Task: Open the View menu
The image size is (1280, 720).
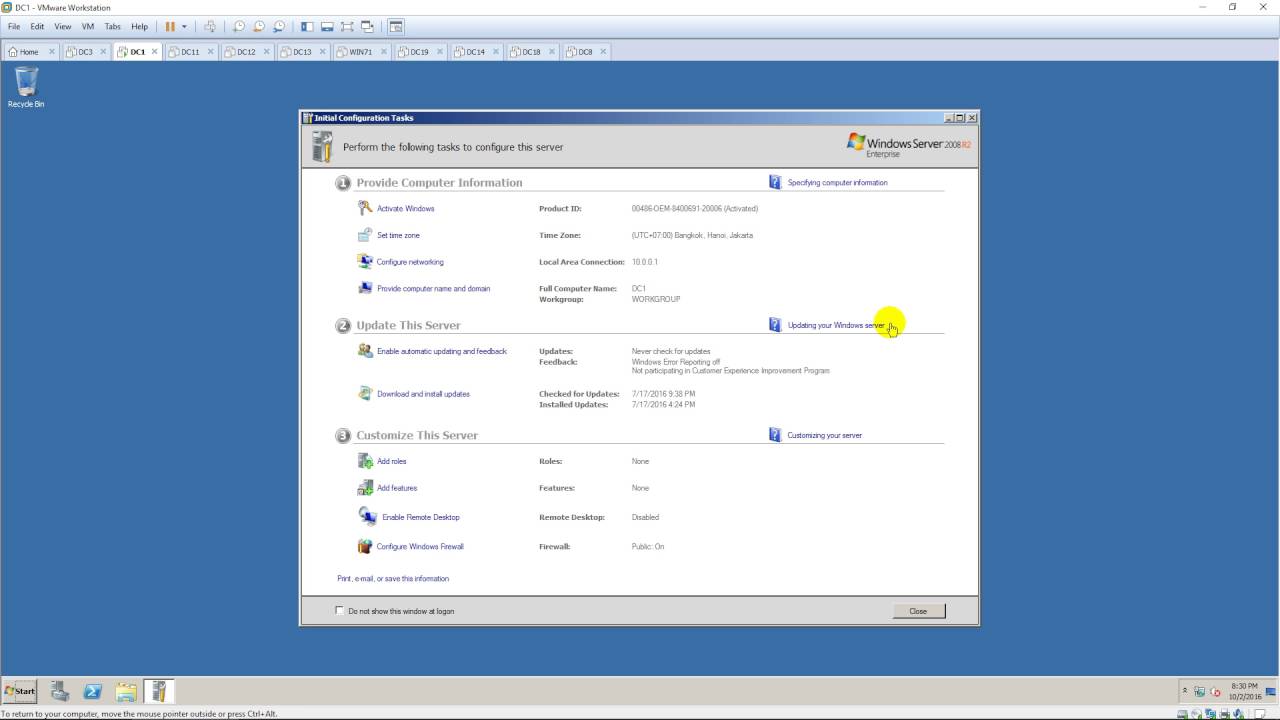Action: point(62,27)
